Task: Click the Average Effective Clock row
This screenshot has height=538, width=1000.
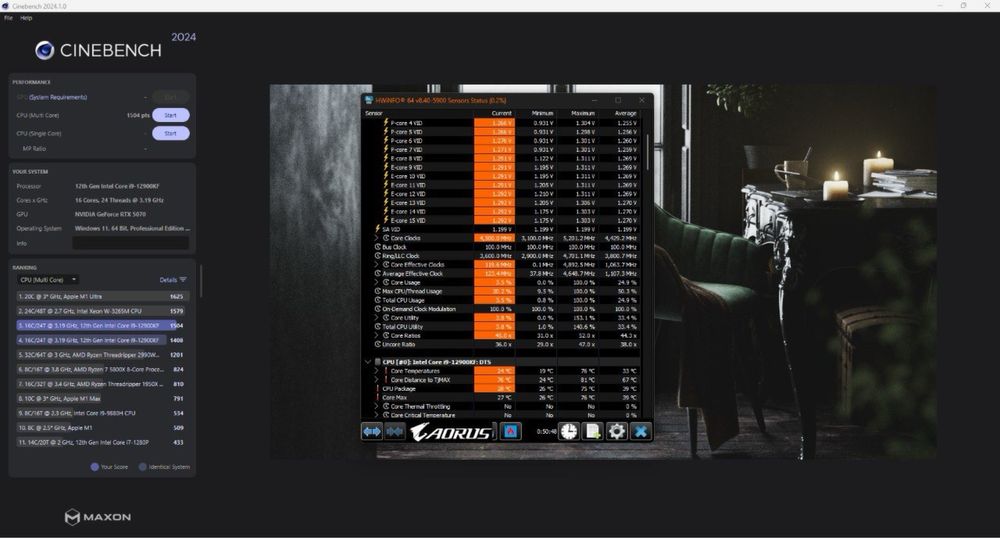Action: coord(501,273)
